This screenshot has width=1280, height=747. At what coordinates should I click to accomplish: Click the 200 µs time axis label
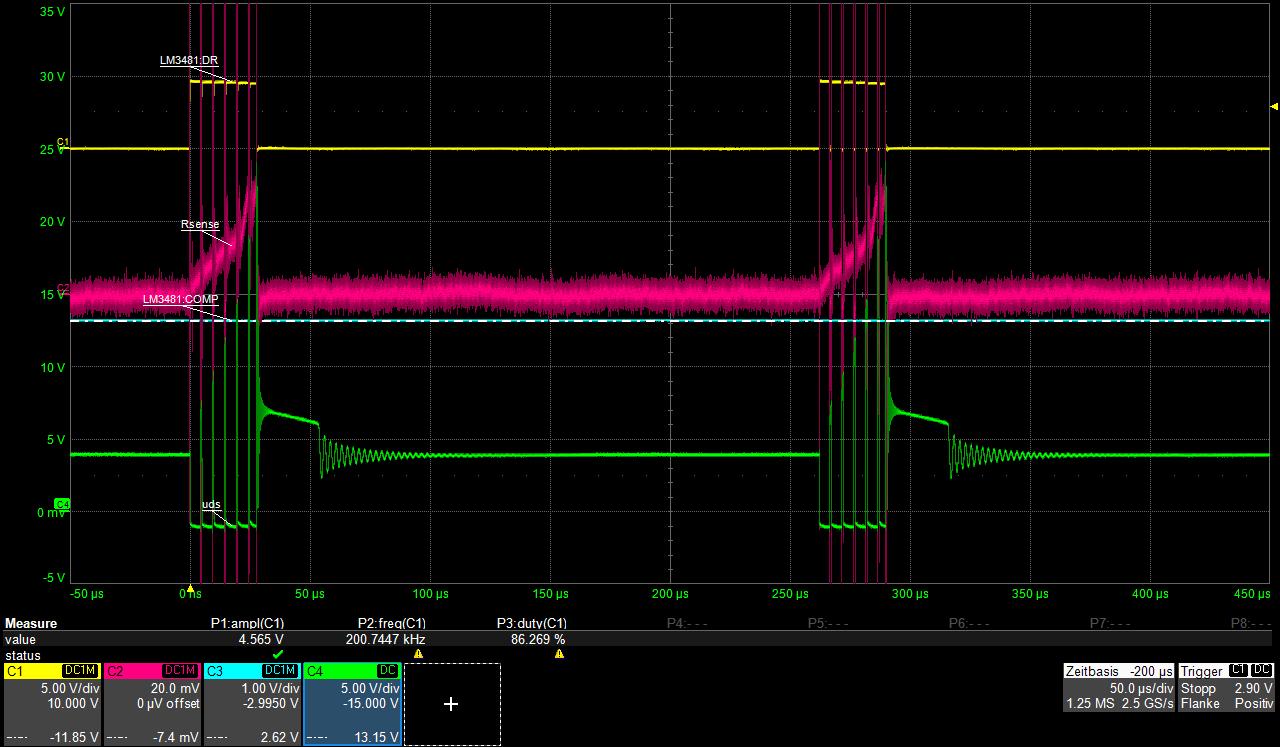669,594
